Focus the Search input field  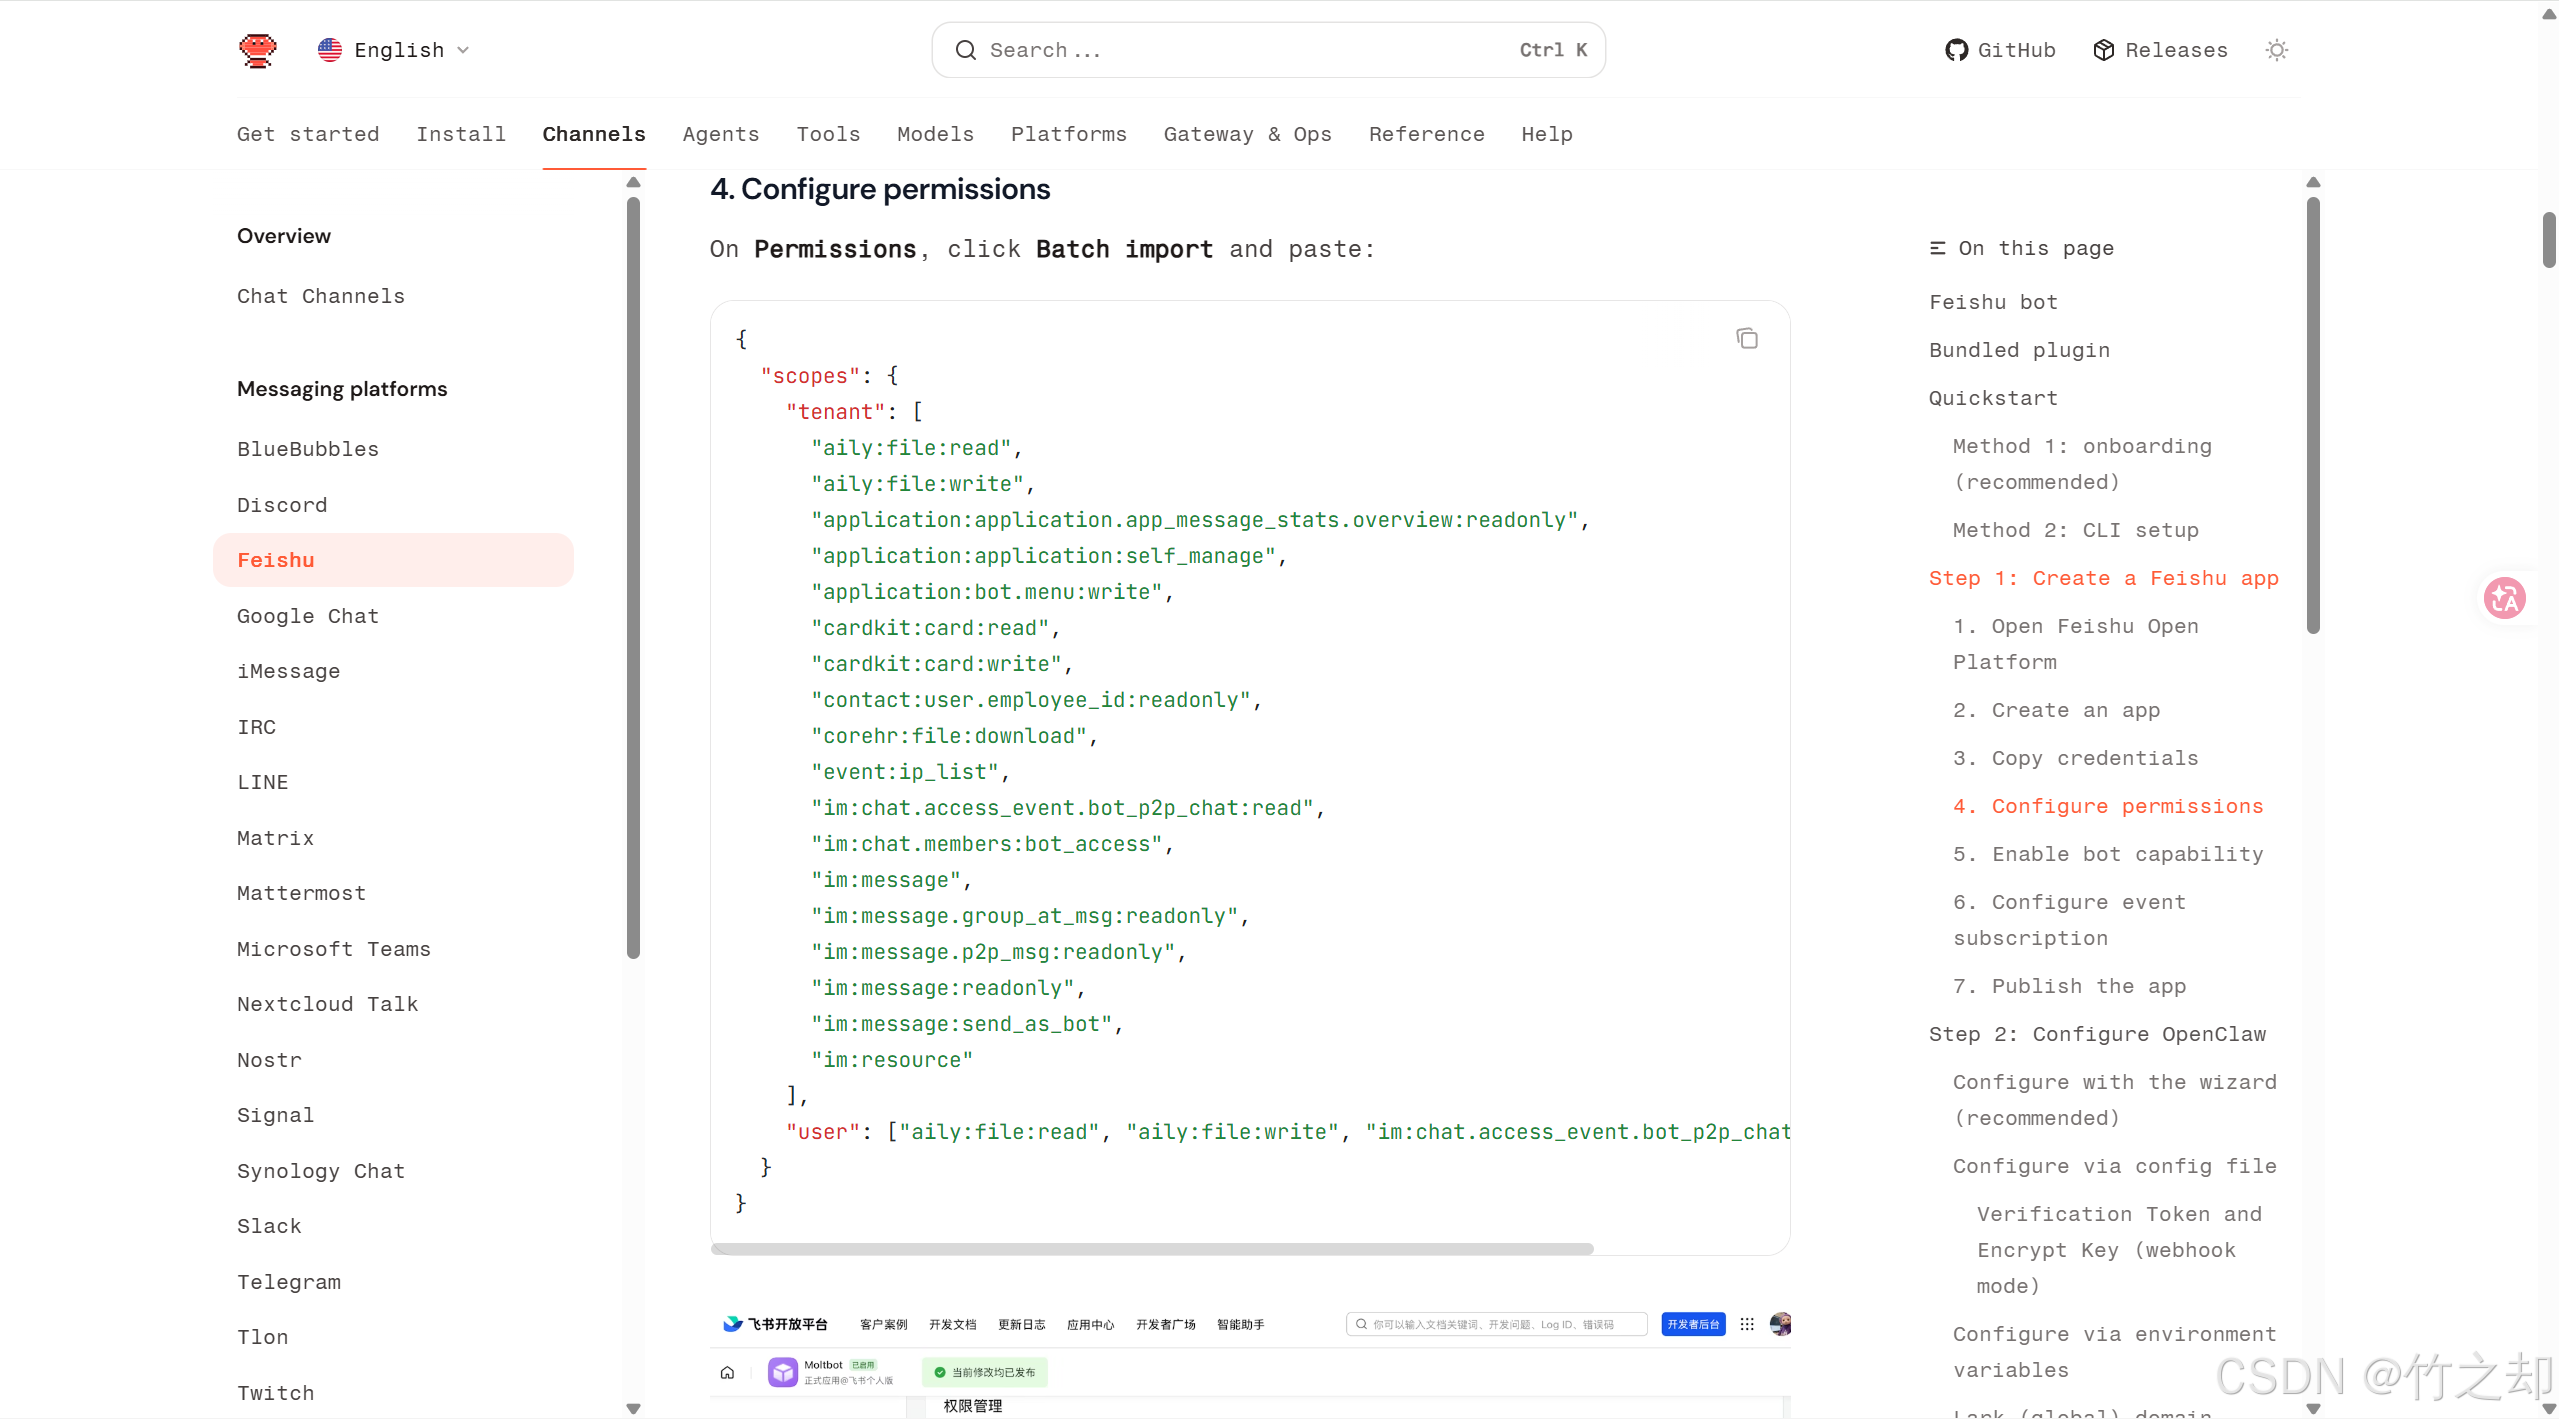pos(1250,50)
